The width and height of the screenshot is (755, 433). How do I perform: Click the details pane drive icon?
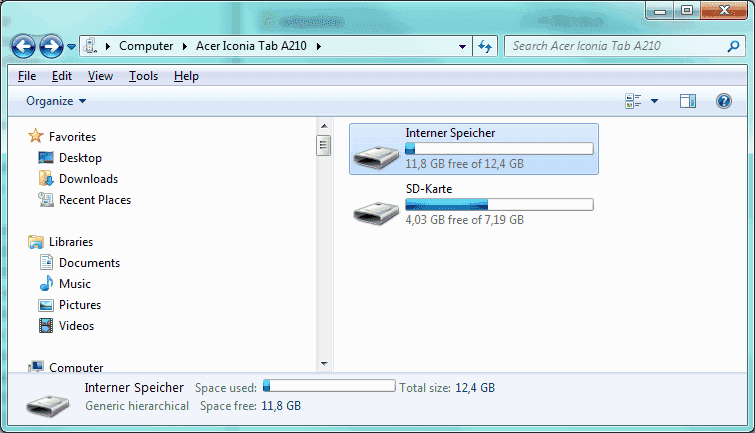click(x=48, y=405)
